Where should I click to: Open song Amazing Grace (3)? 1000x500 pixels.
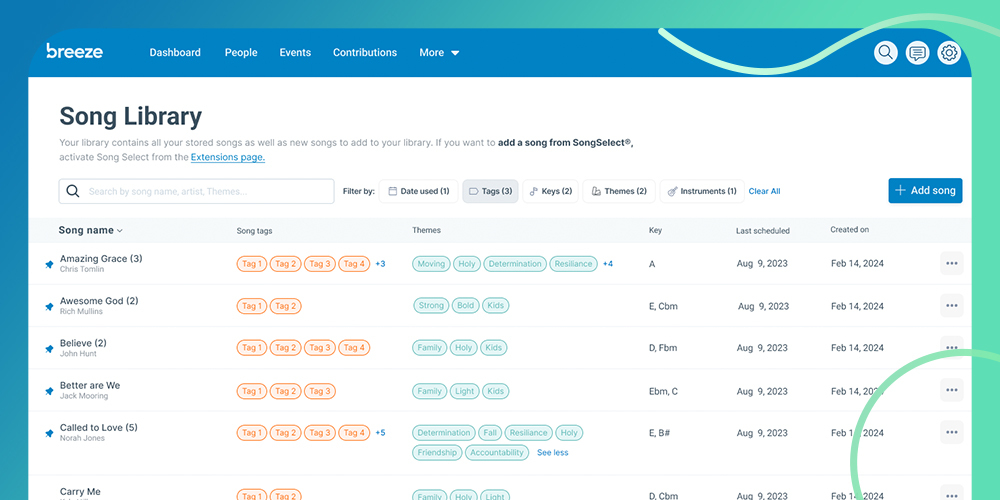coord(101,258)
